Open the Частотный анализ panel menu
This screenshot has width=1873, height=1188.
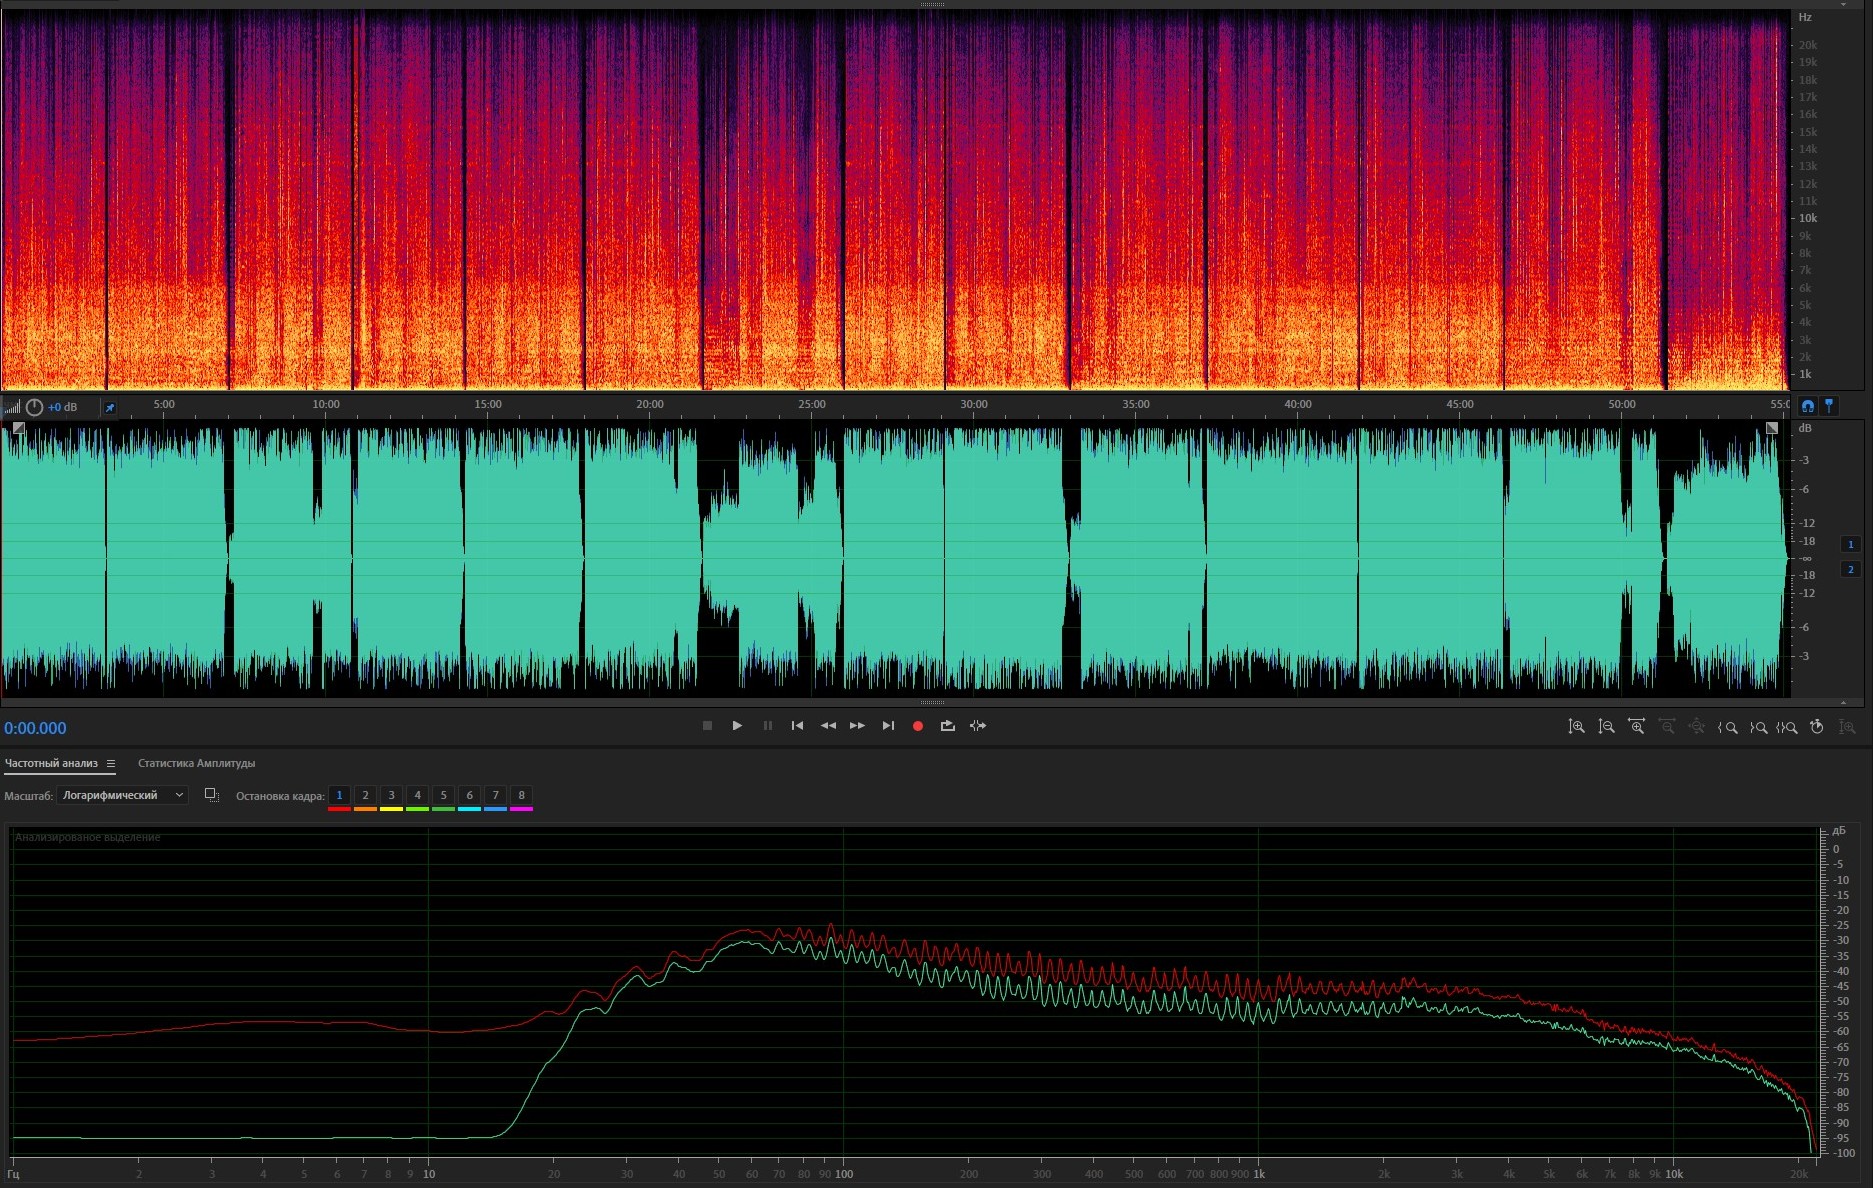pos(111,764)
